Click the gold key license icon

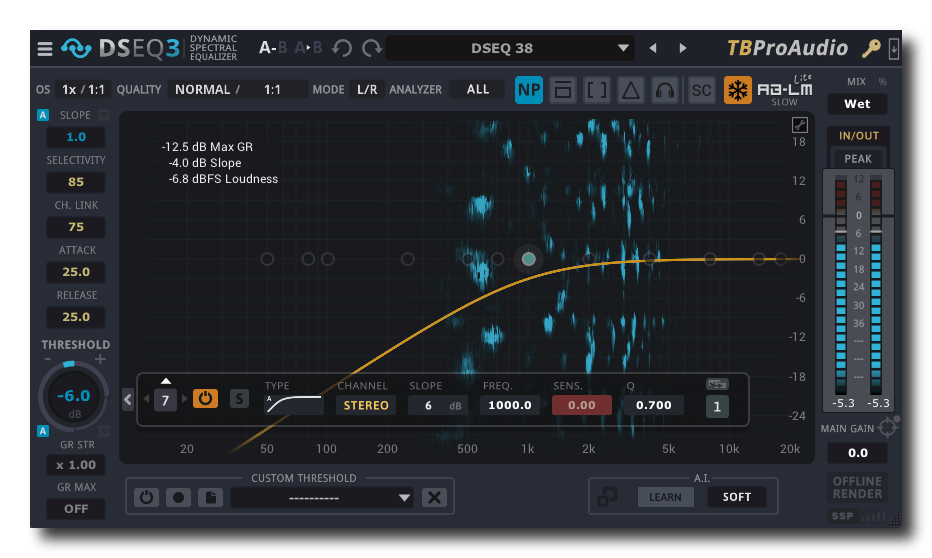pos(871,48)
